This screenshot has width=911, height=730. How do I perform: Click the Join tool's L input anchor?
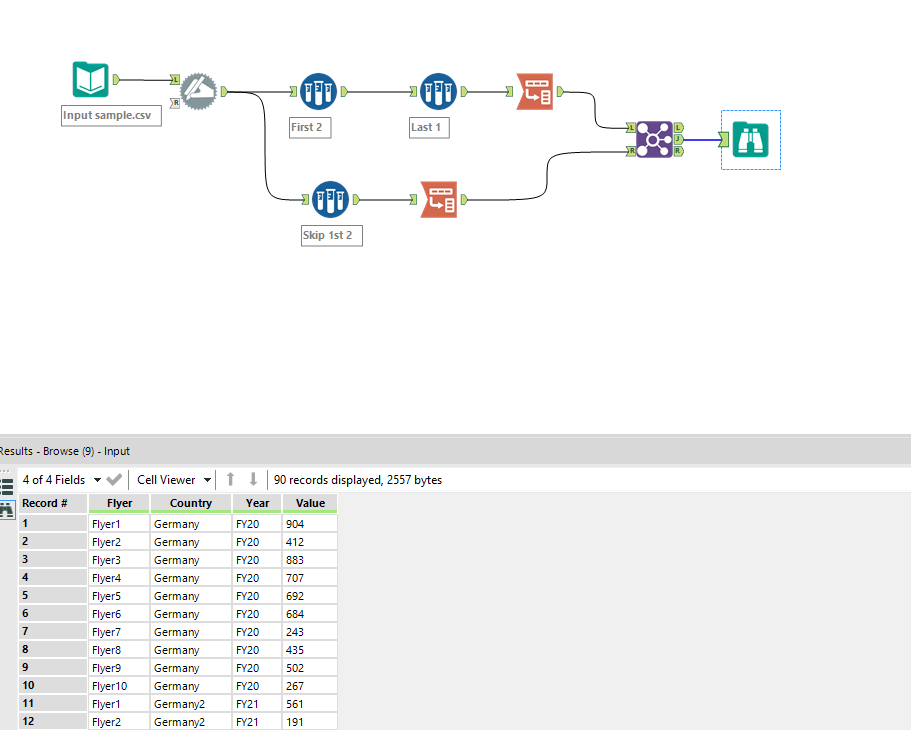[631, 127]
